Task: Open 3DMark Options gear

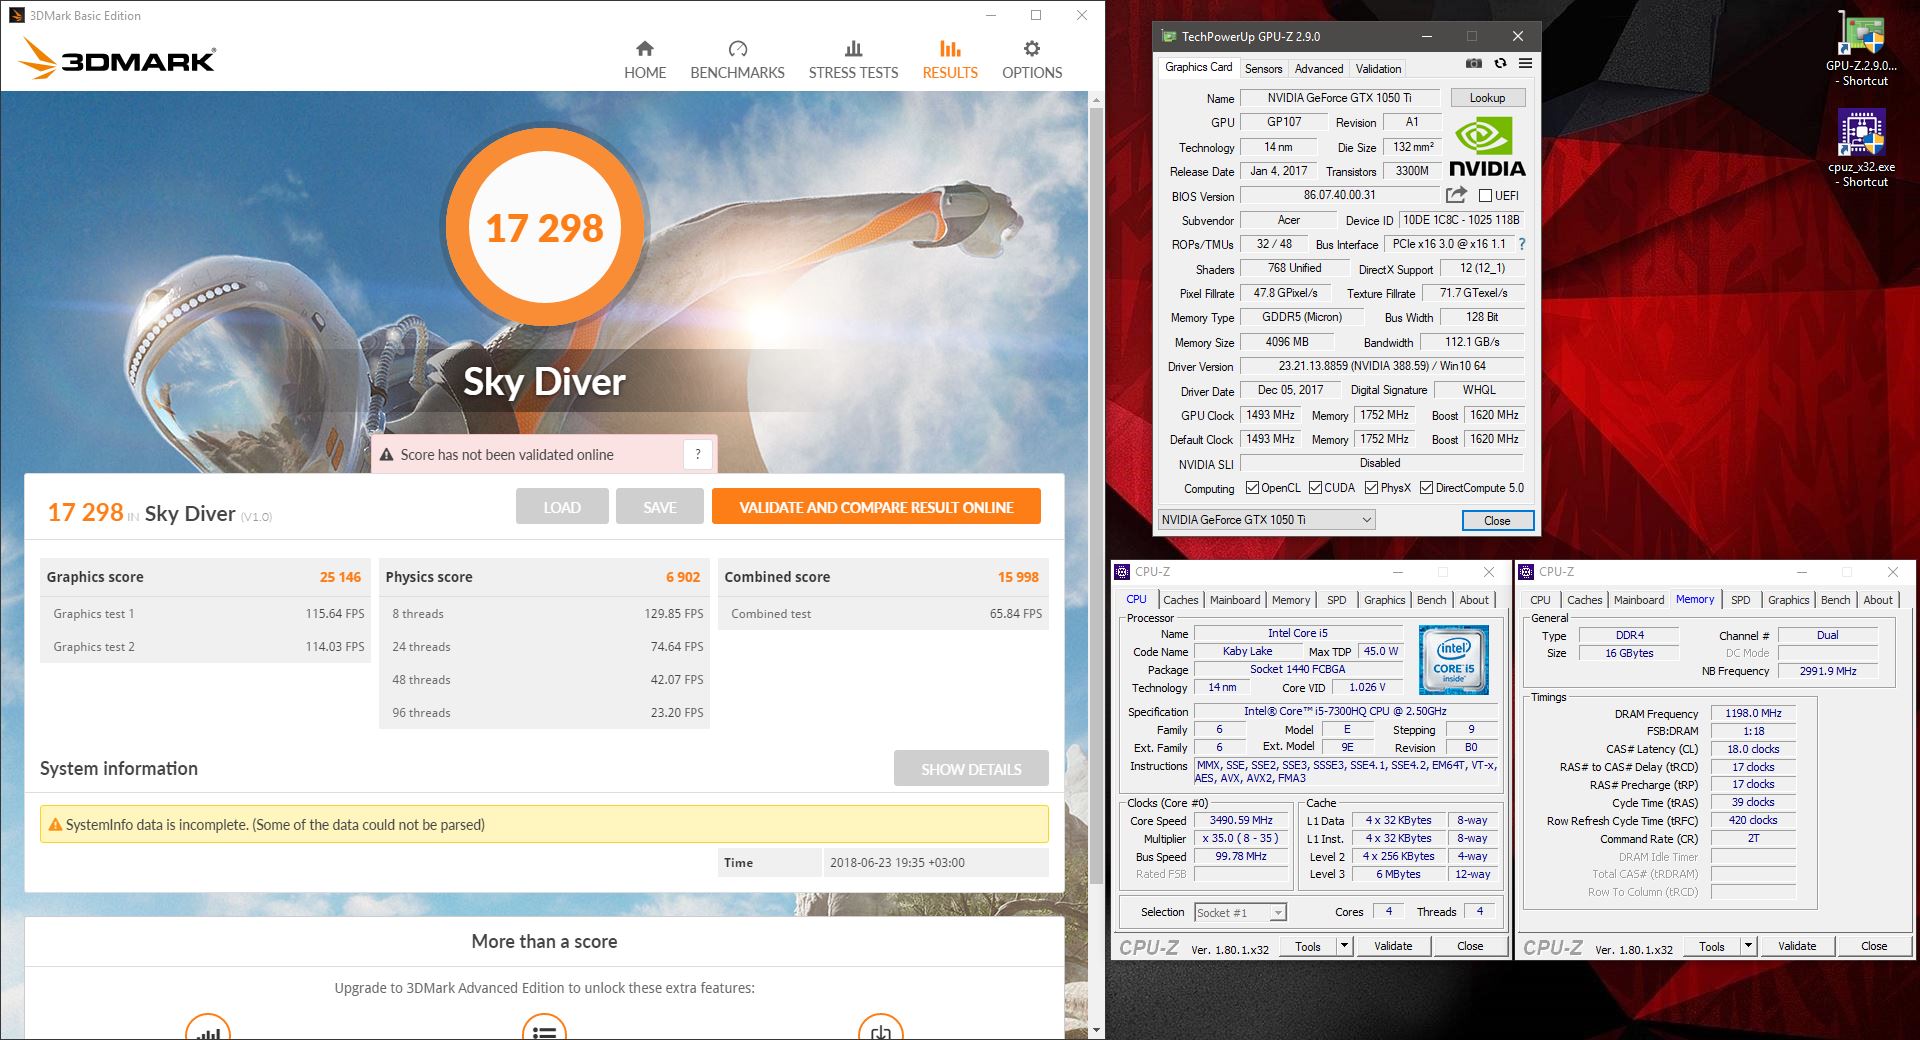Action: point(1032,60)
